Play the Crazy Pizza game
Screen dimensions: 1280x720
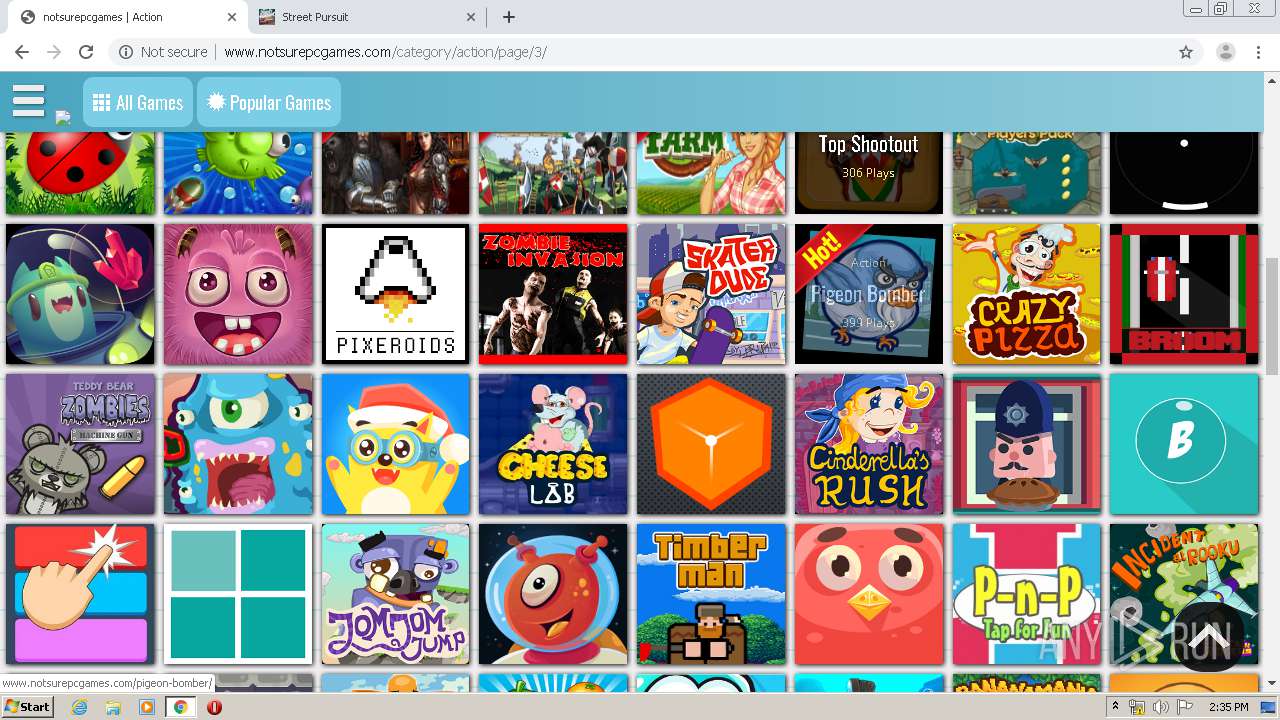click(x=1027, y=294)
